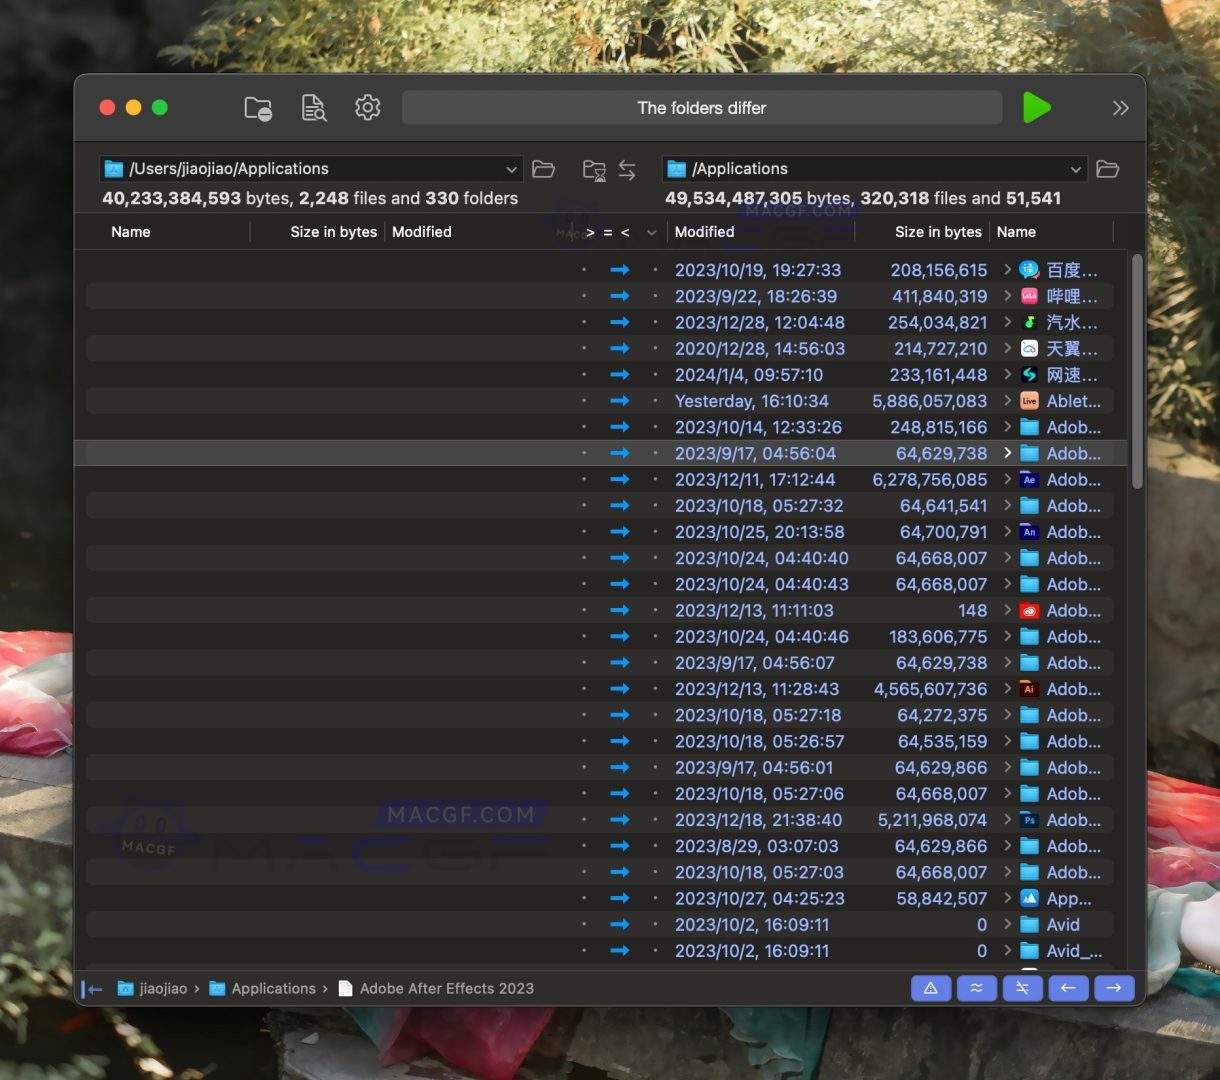Expand the Ablet... row chevron

[1008, 401]
